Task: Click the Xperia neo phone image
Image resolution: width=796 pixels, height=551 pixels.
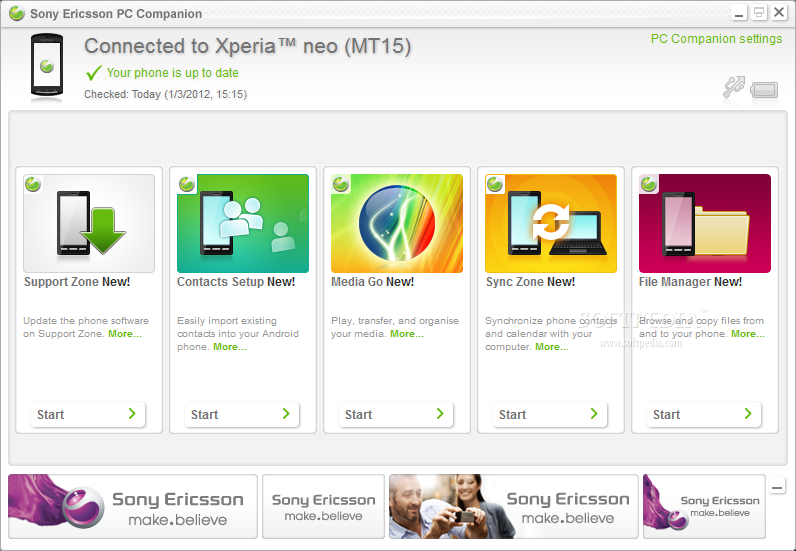Action: [x=47, y=66]
